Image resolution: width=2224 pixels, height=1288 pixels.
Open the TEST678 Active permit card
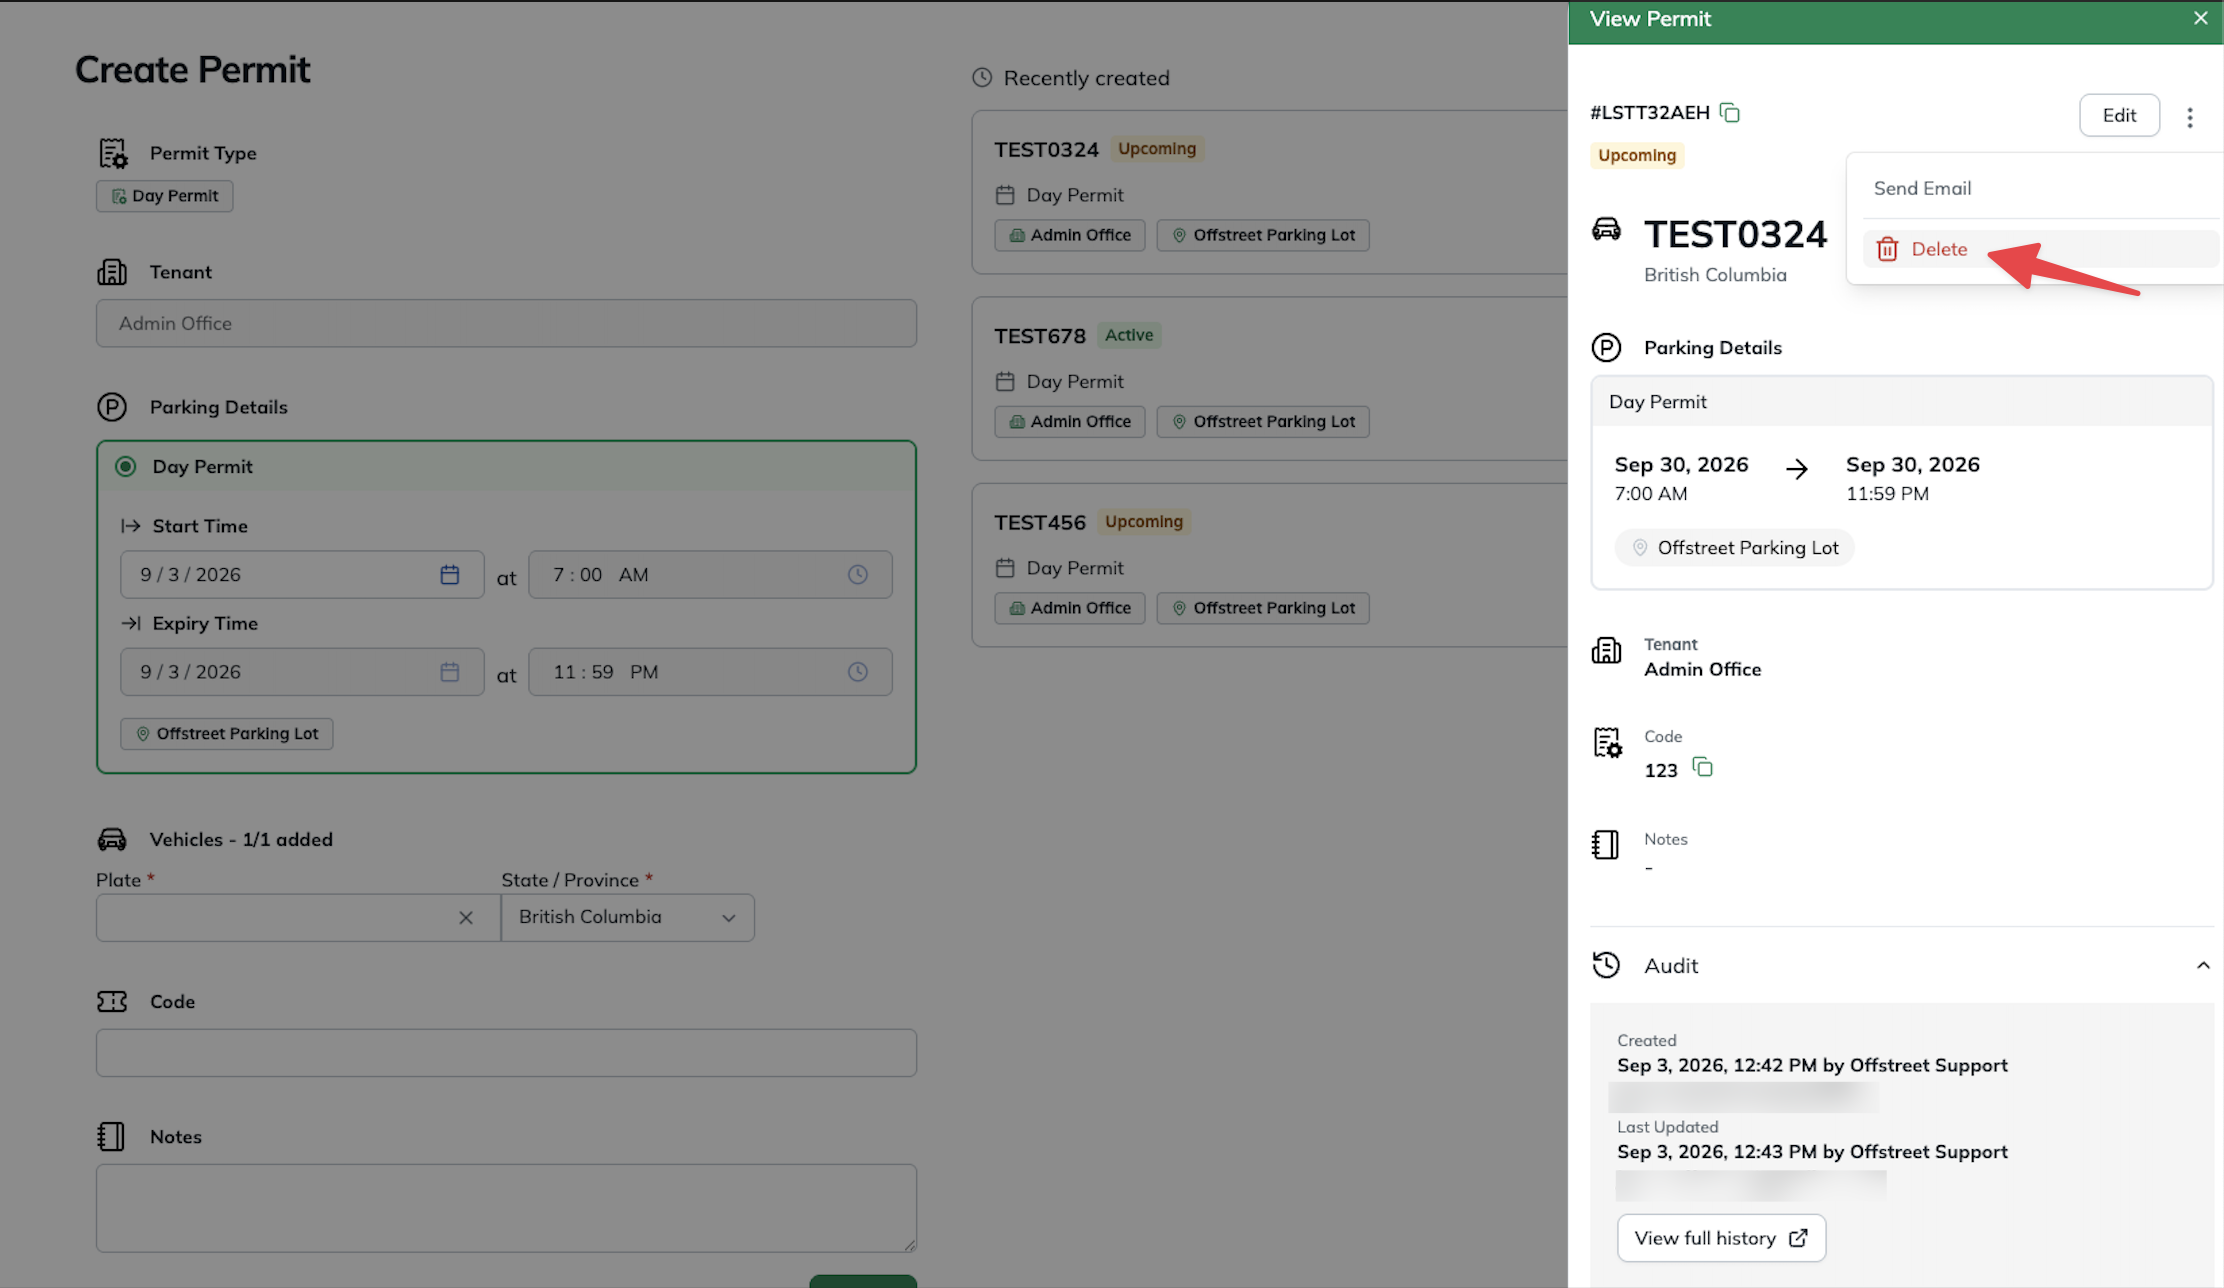coord(1270,379)
